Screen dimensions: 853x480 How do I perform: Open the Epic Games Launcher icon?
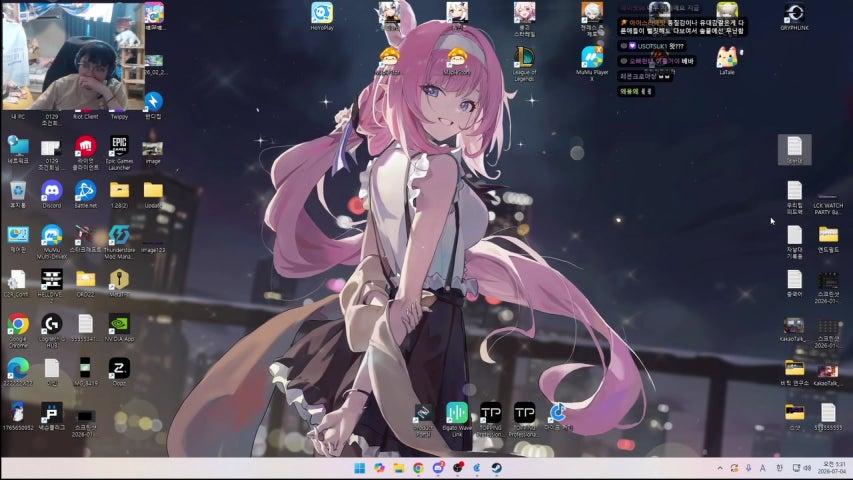coord(119,152)
